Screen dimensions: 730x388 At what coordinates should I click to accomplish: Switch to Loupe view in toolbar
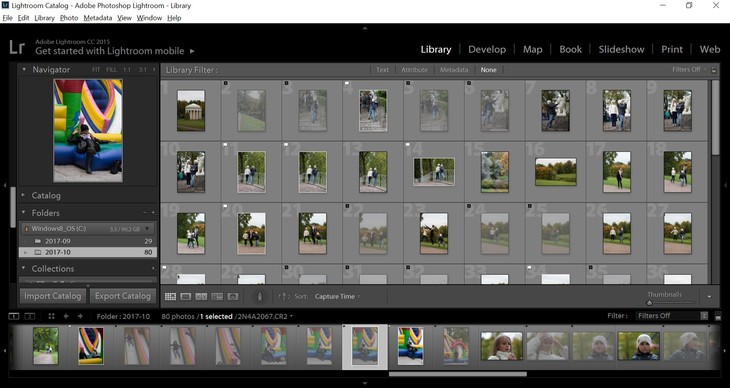(x=186, y=296)
